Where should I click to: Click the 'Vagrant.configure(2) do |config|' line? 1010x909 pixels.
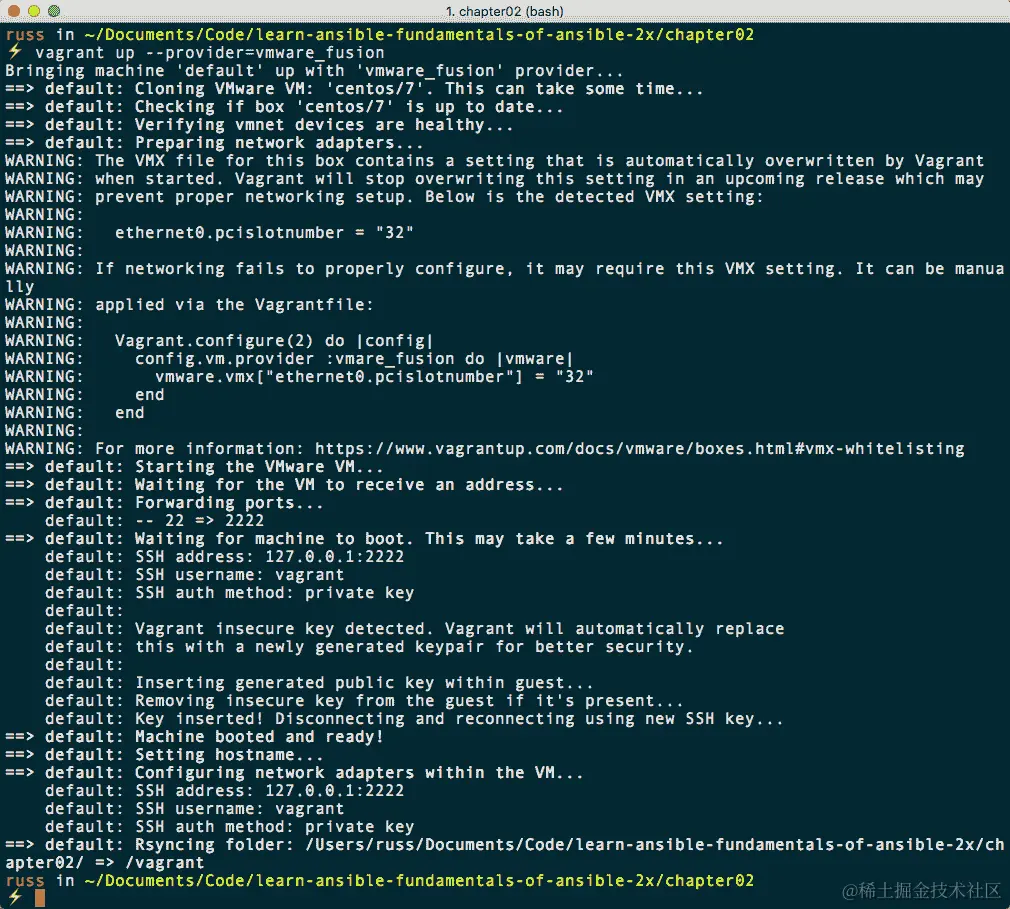219,341
